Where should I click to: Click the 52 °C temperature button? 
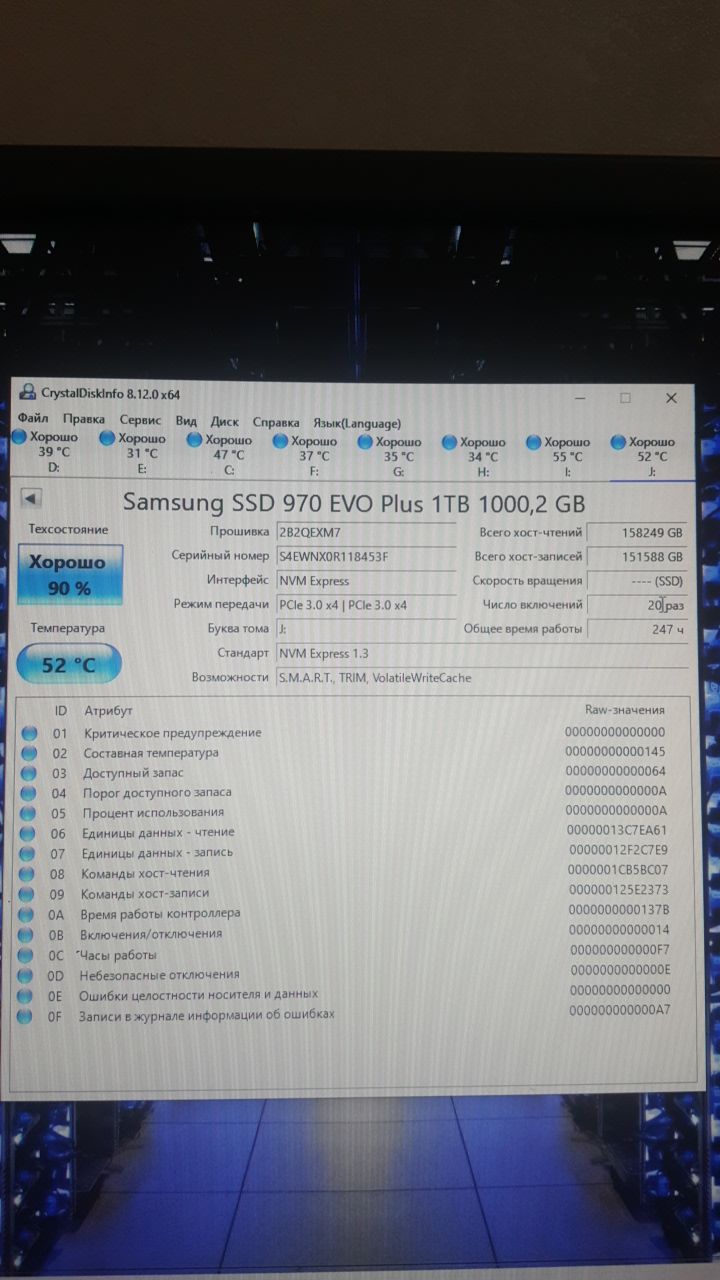[69, 664]
